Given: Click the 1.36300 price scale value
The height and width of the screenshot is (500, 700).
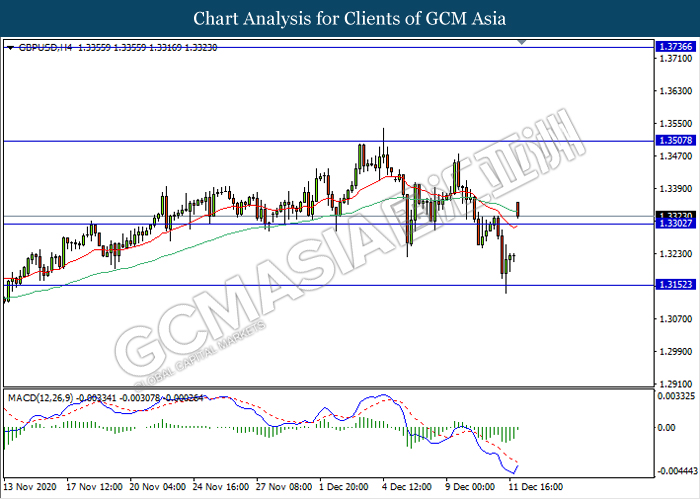Looking at the screenshot, I should (x=675, y=91).
